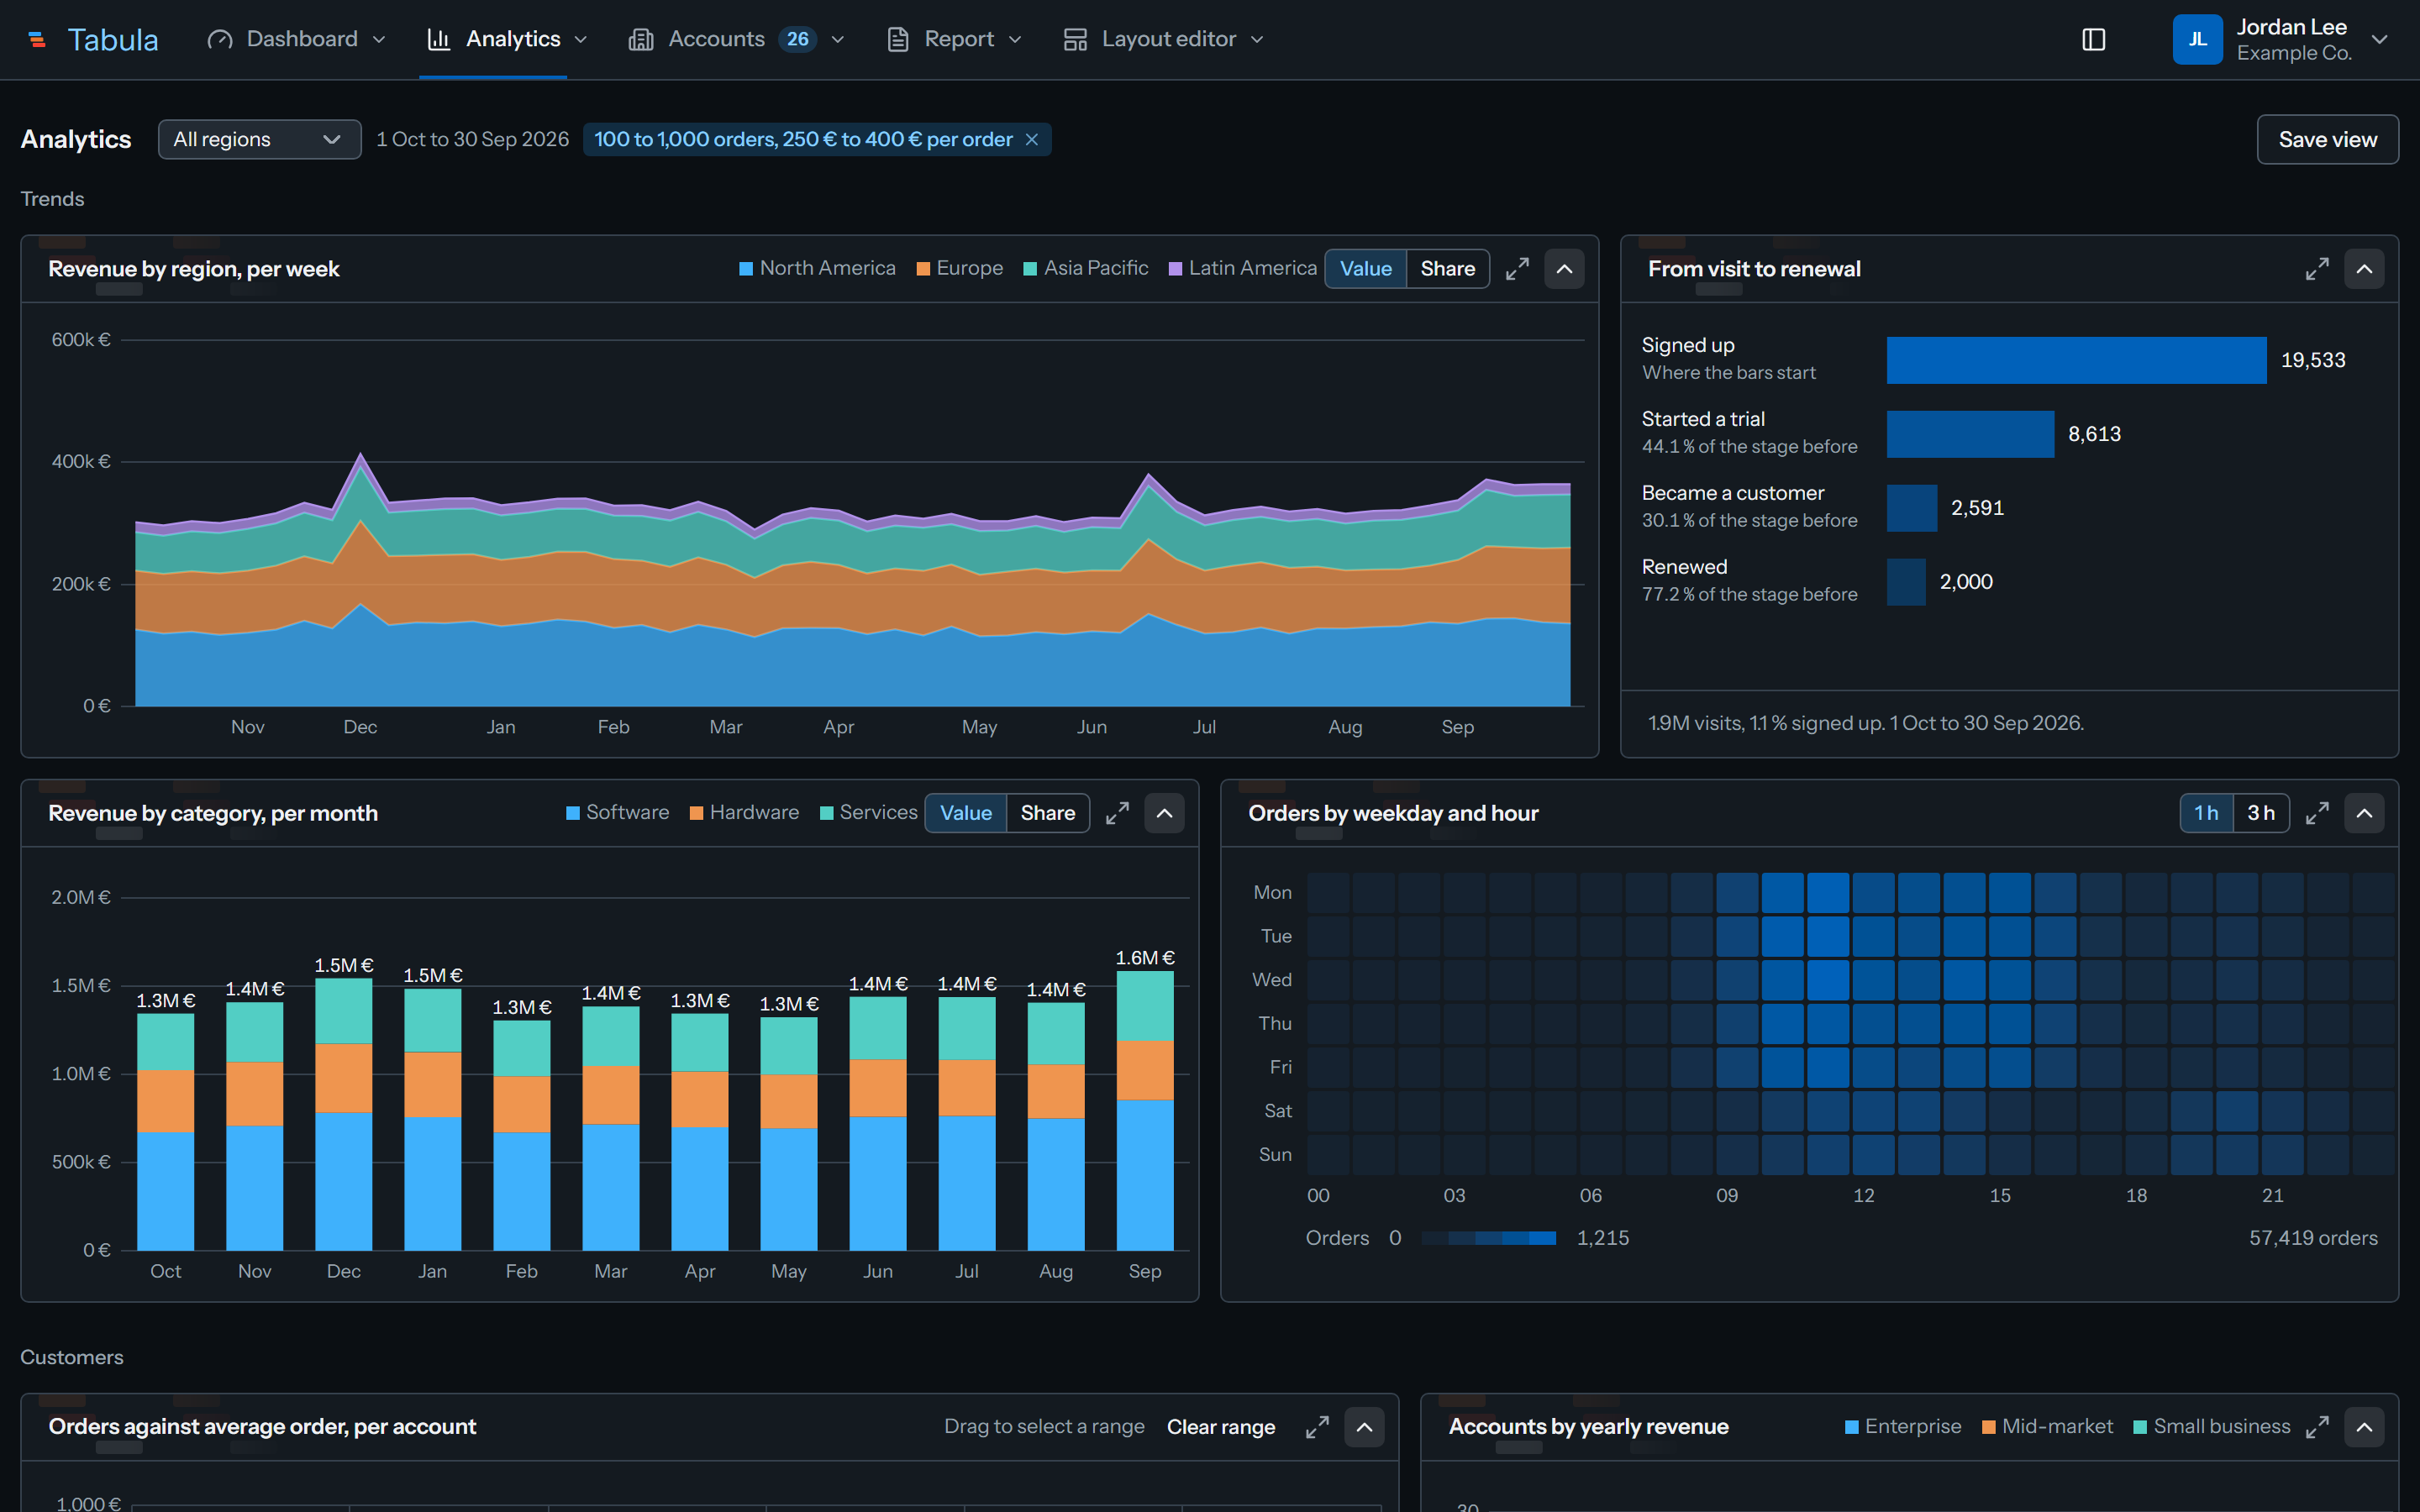Click the Signed up funnel bar
This screenshot has height=1512, width=2420.
click(2076, 360)
